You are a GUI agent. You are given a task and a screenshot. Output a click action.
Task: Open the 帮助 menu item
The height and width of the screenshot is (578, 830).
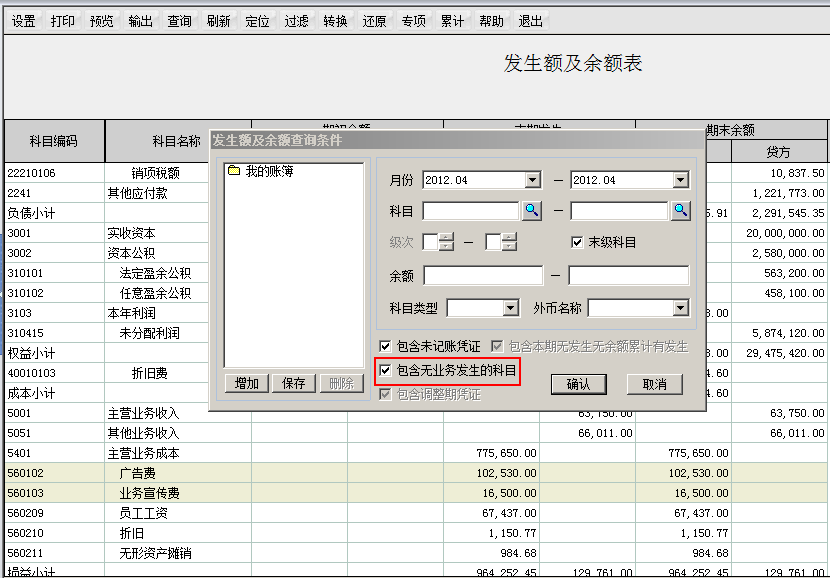[x=491, y=21]
